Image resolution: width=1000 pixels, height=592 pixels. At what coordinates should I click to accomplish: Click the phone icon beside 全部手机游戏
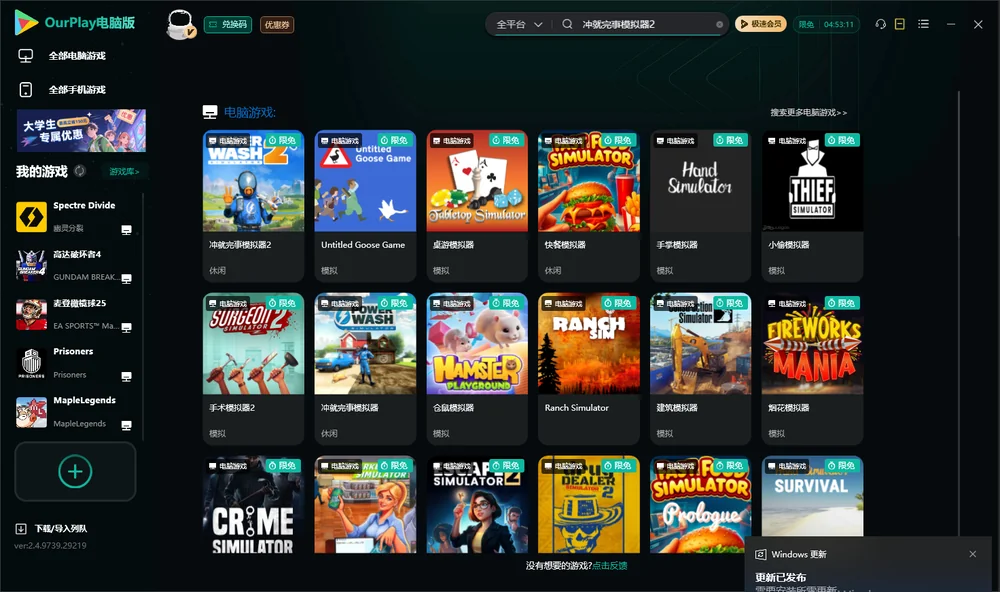26,90
